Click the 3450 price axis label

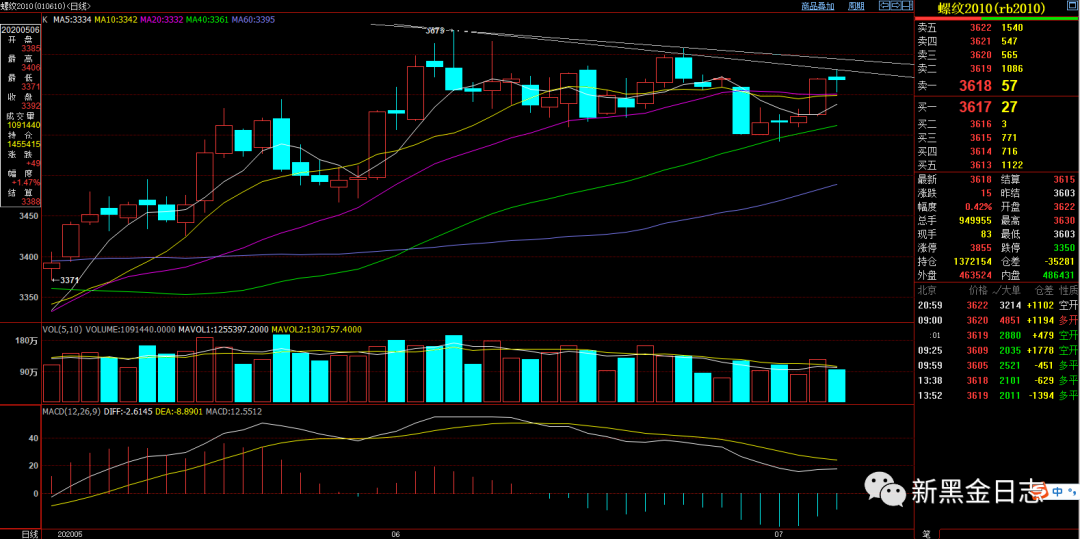click(29, 216)
